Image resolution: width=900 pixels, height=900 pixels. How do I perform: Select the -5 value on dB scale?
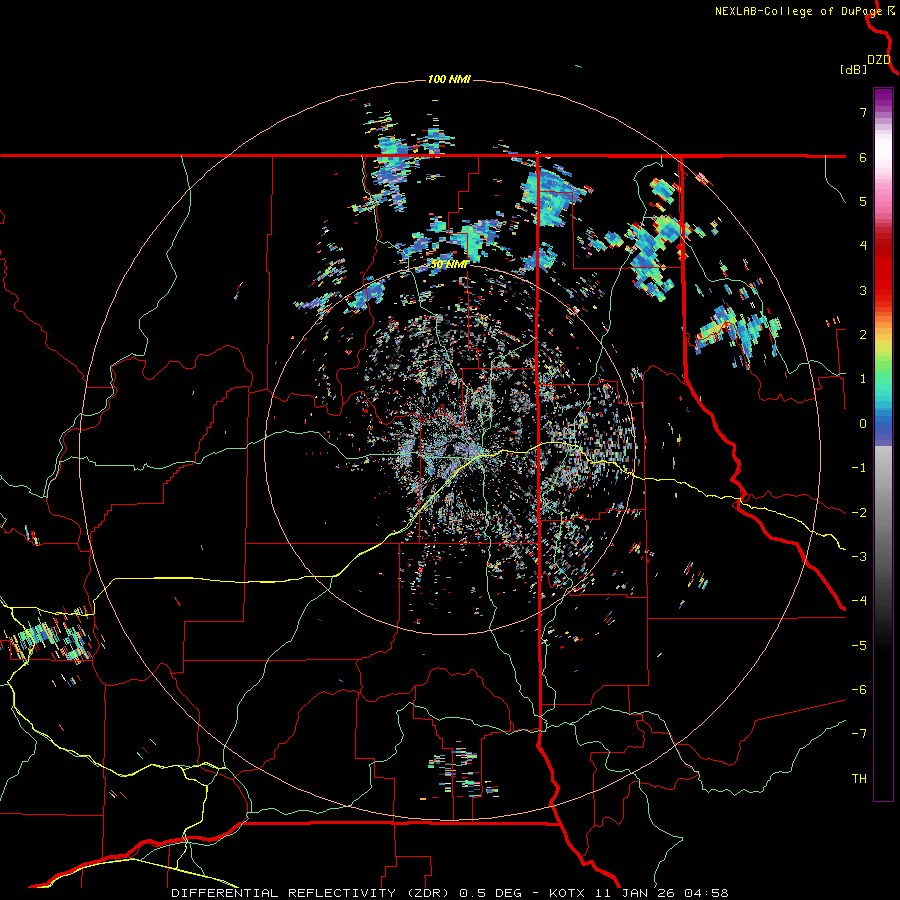(859, 645)
